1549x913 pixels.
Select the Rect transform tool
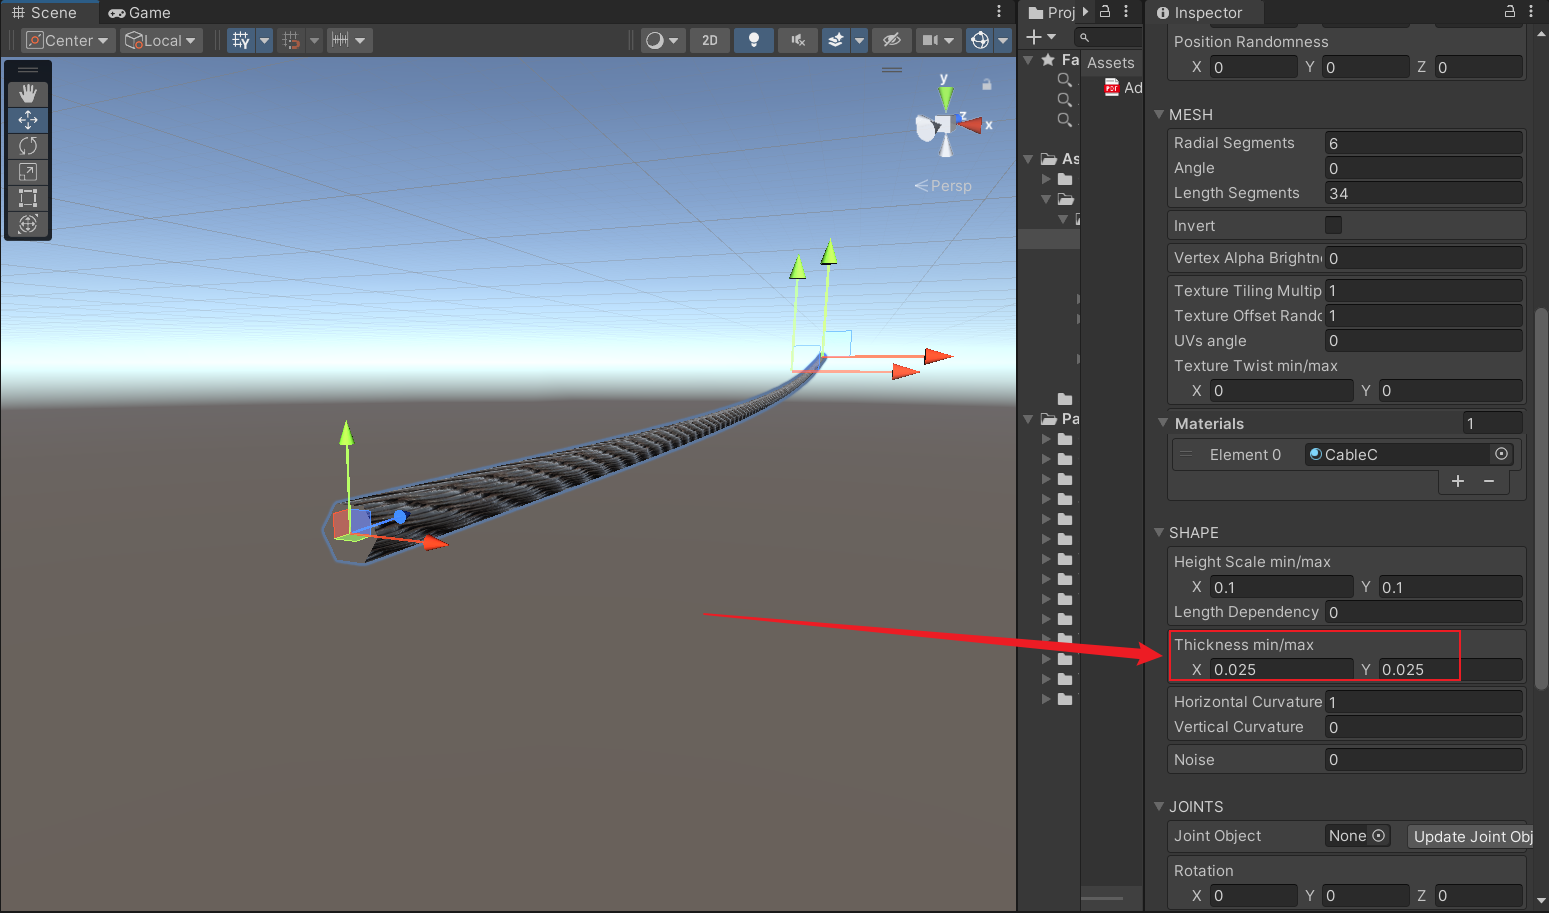(x=28, y=198)
